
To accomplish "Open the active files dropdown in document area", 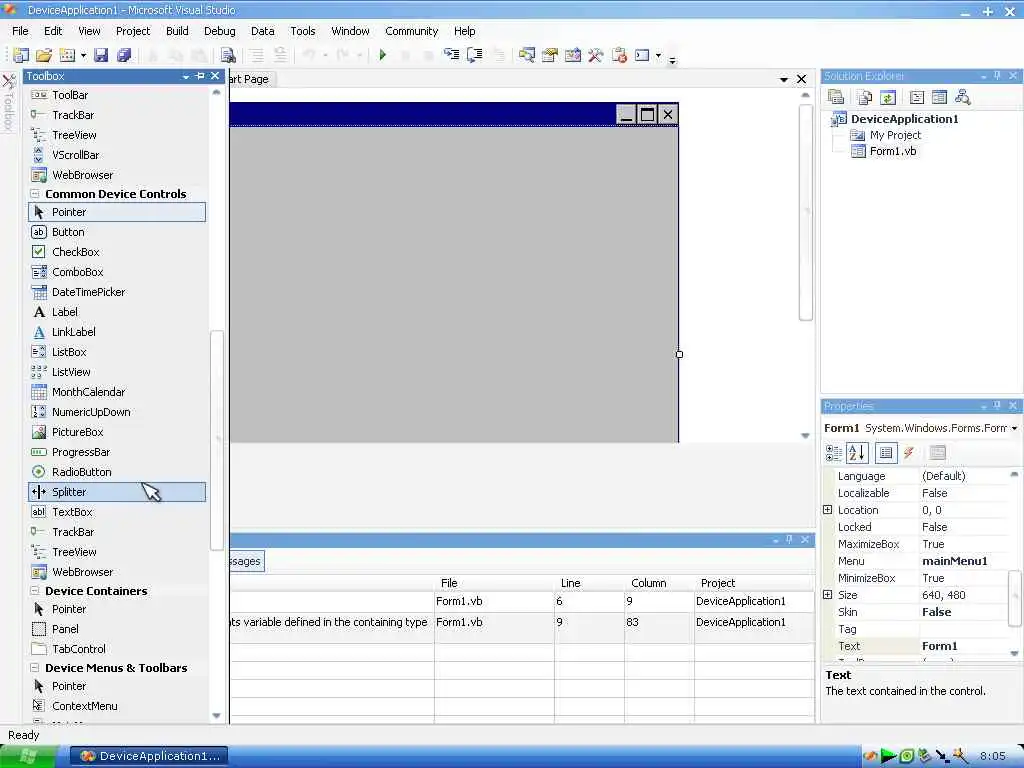I will [784, 80].
